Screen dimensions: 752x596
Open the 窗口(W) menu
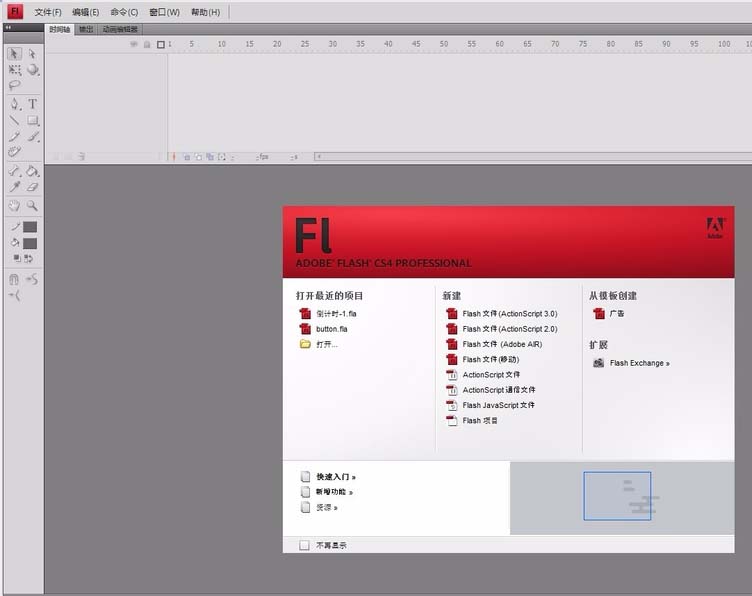(x=164, y=12)
